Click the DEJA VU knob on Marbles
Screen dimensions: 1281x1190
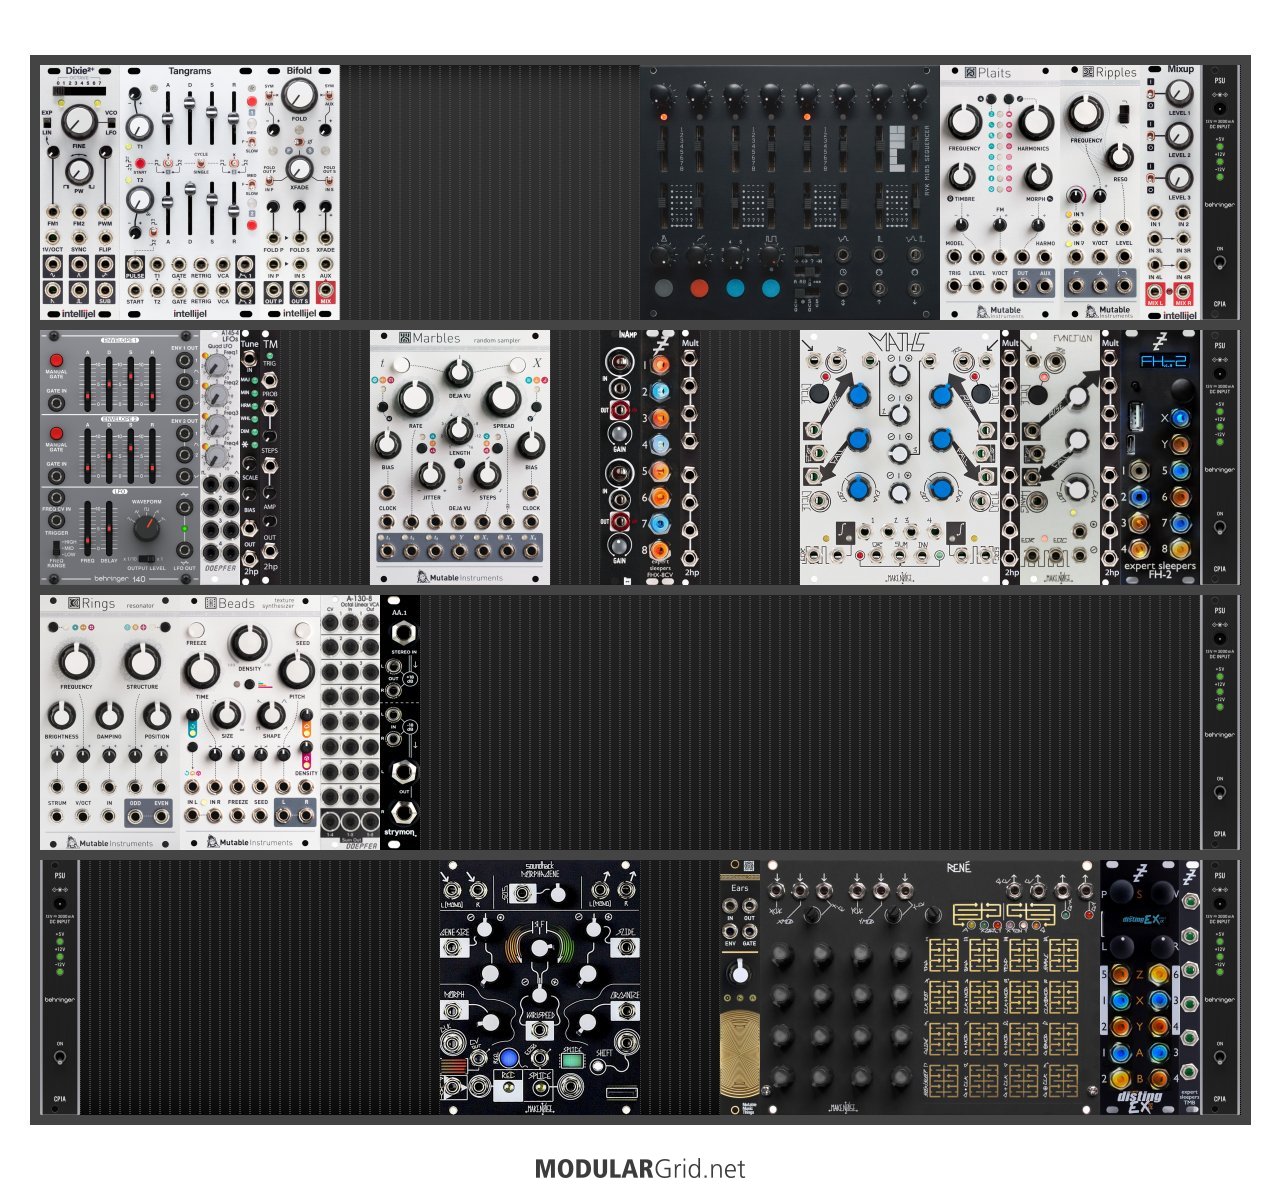tap(459, 373)
